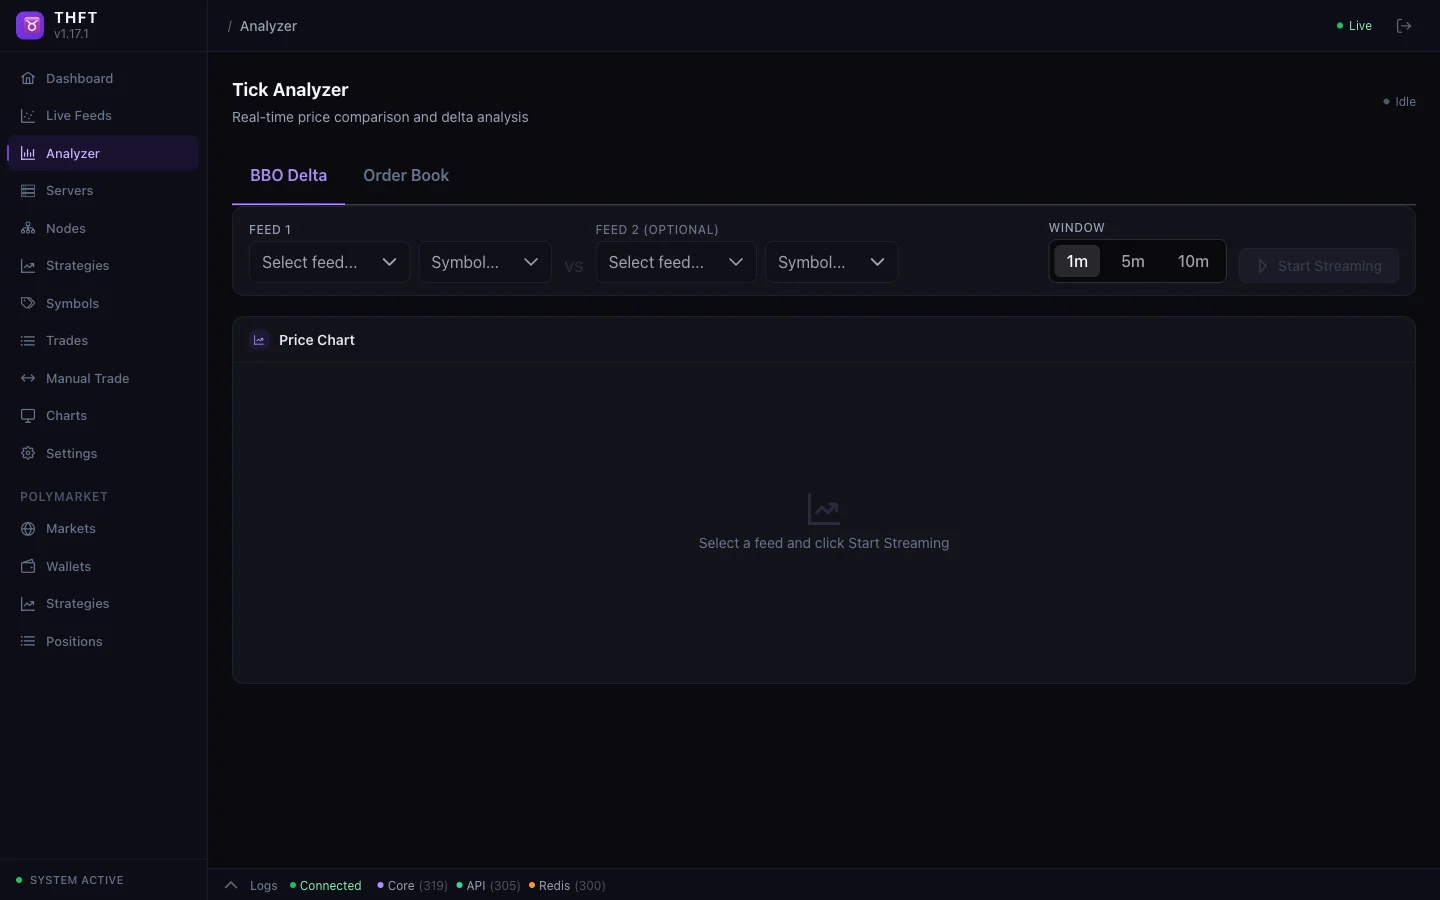Select the 1m window option
The image size is (1440, 900).
pos(1077,262)
